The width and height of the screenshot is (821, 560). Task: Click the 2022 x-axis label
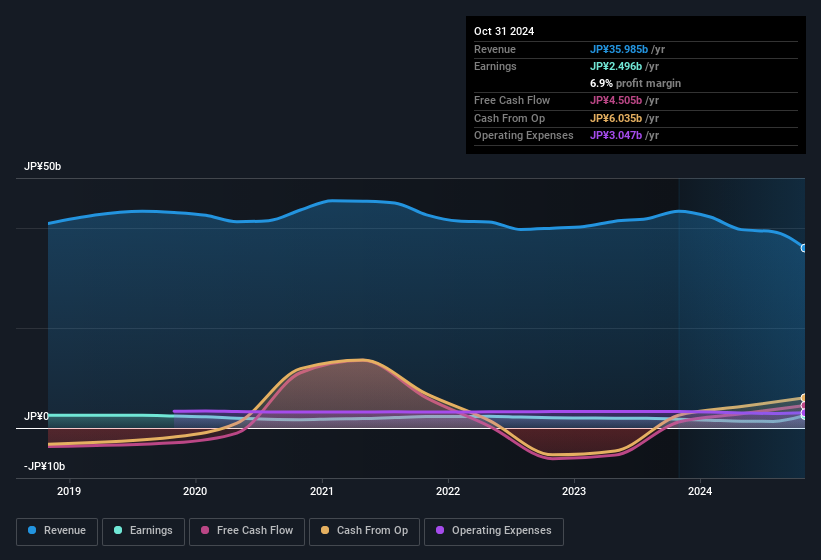448,491
